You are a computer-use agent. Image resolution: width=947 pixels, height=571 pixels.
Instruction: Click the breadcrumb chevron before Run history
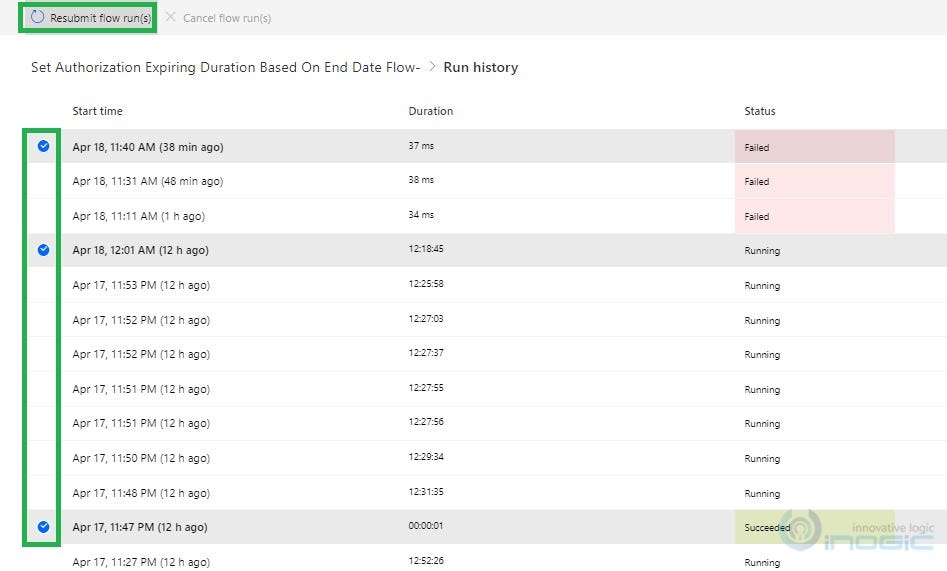tap(432, 66)
